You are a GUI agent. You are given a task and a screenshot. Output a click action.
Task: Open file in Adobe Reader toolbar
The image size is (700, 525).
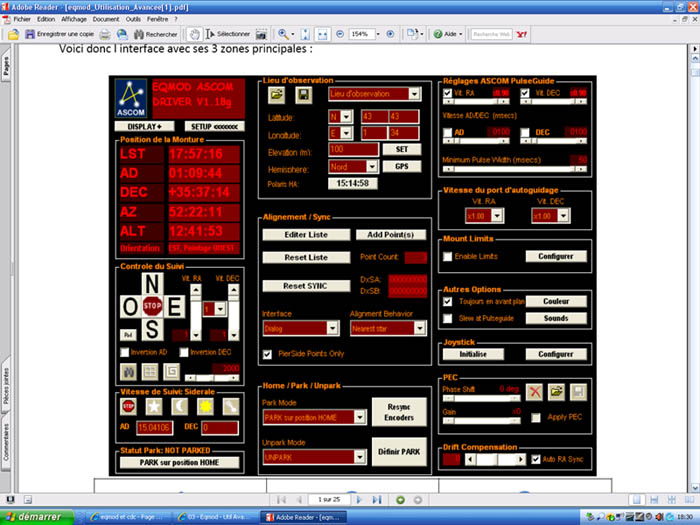click(13, 34)
